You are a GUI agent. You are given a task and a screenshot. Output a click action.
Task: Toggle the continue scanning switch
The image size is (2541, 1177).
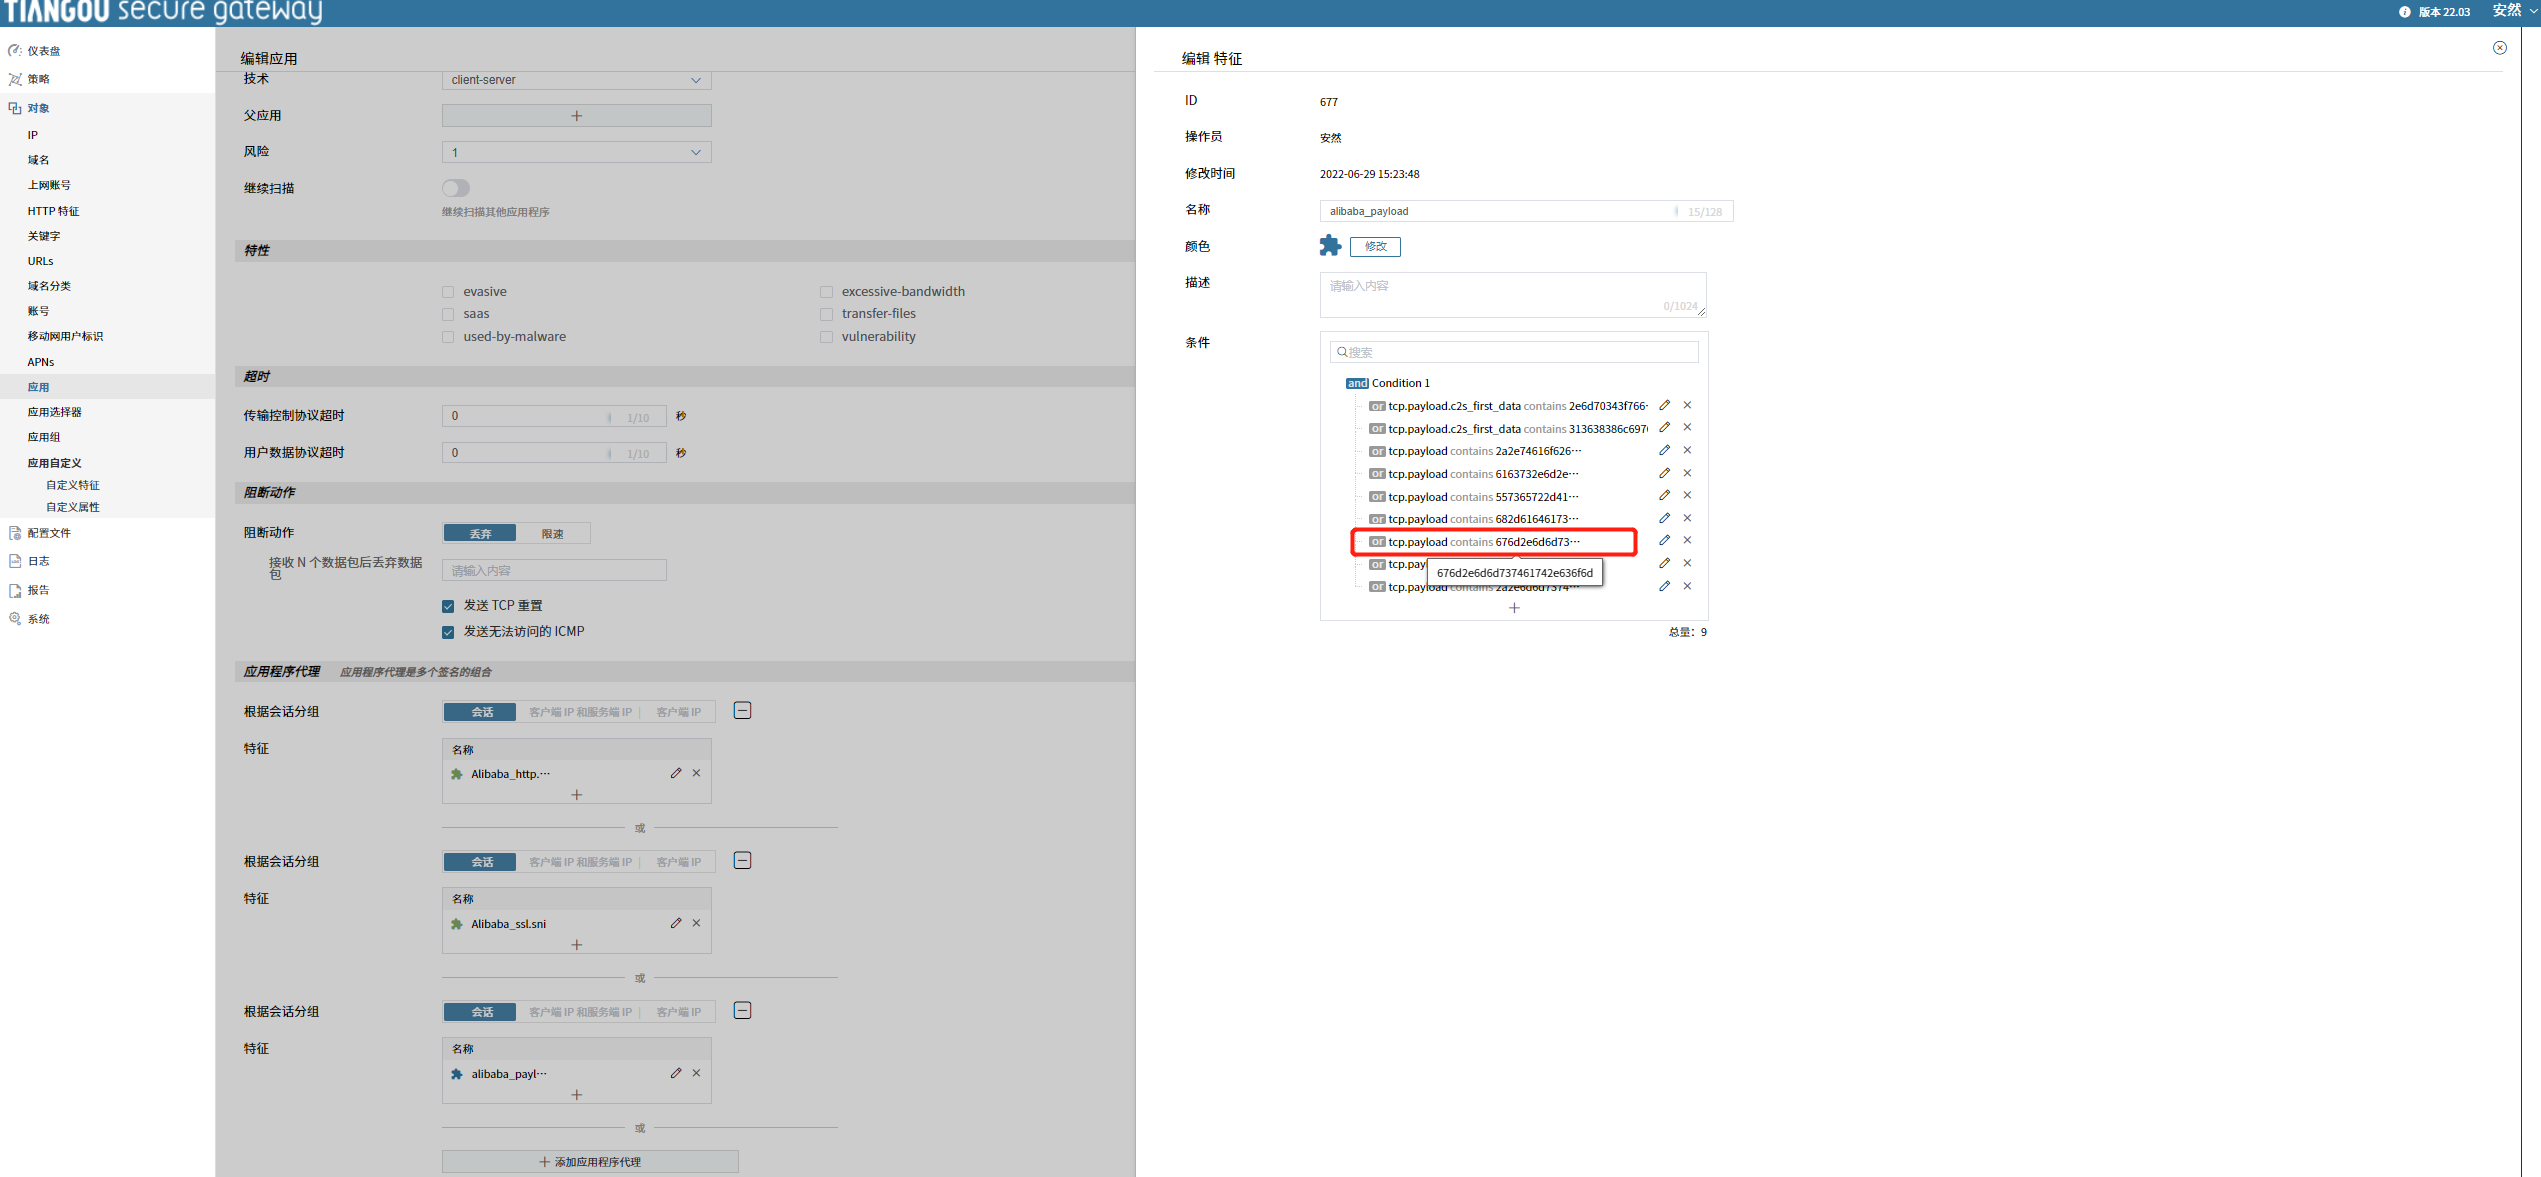point(456,188)
